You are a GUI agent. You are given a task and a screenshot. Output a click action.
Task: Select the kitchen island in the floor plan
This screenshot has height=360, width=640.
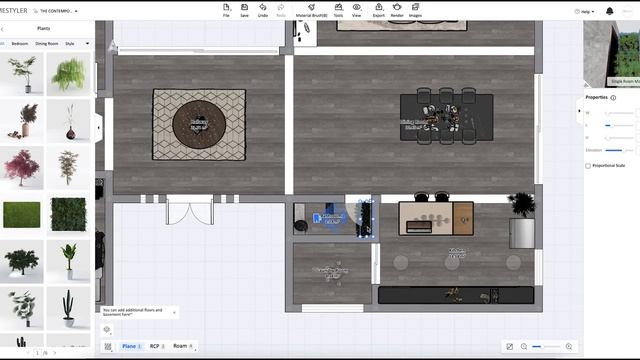[x=436, y=218]
